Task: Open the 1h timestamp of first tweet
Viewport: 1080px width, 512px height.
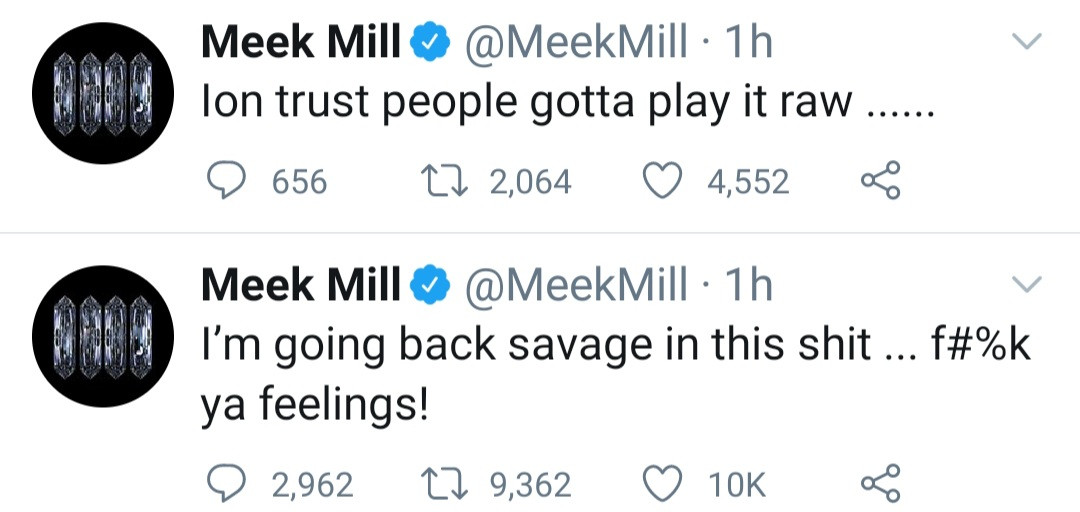Action: 748,43
